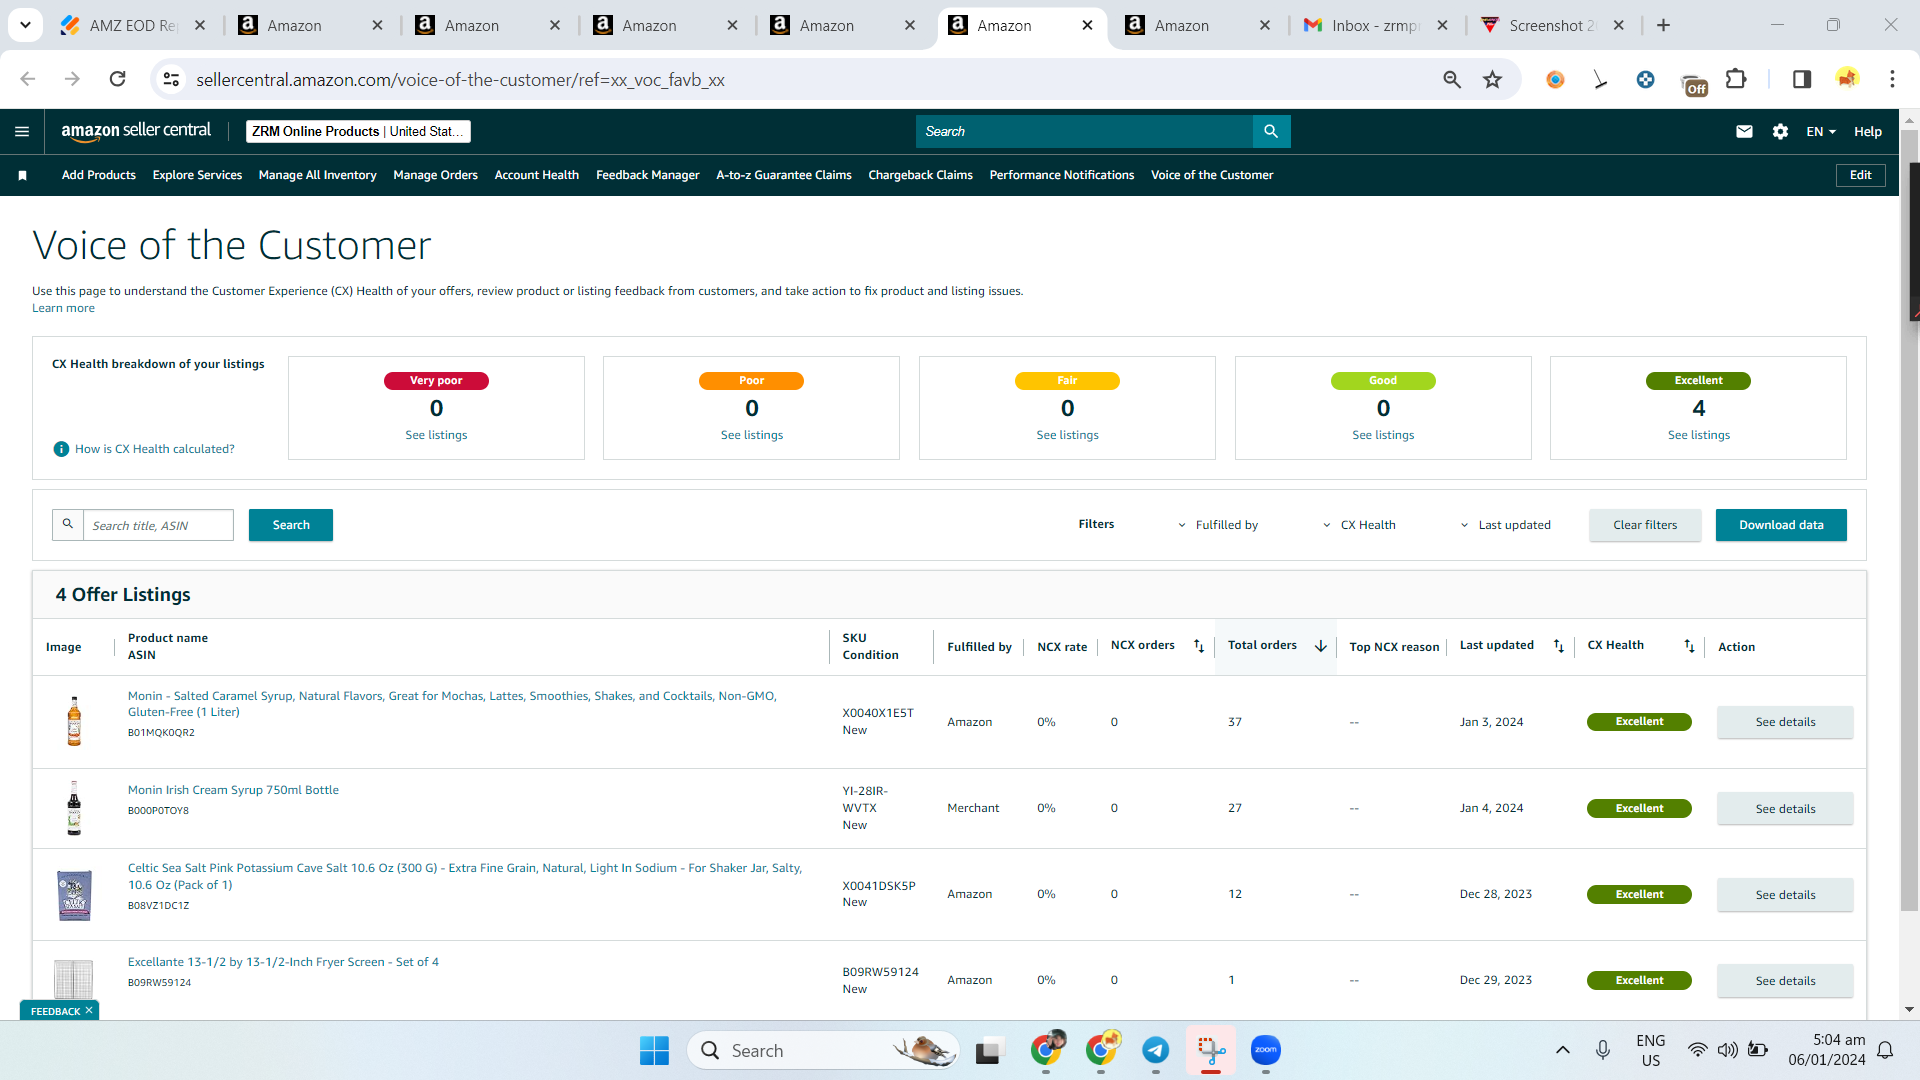See details for Monin Salted Caramel Syrup
Viewport: 1920px width, 1080px height.
click(x=1785, y=722)
